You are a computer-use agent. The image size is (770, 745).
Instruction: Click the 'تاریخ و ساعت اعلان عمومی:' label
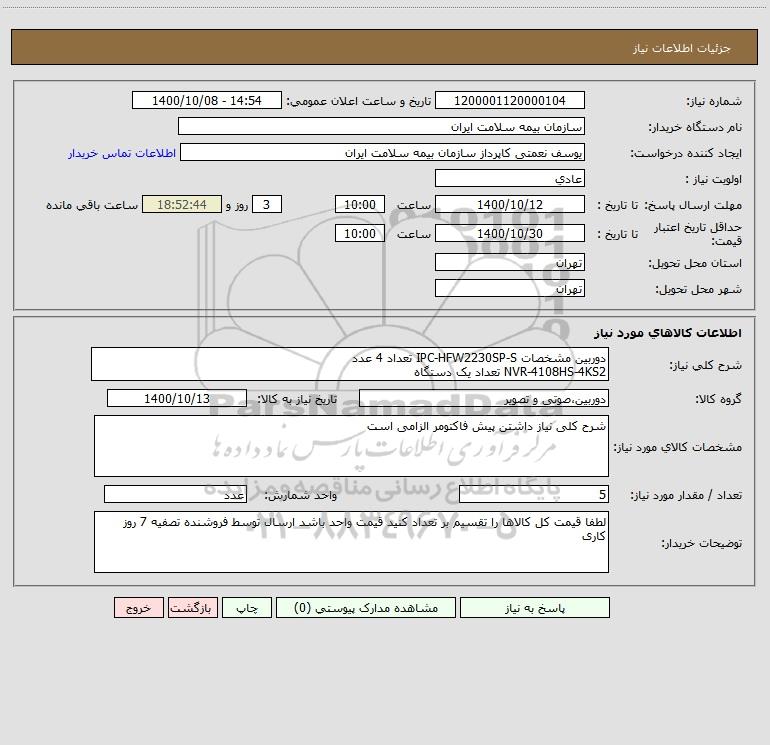(x=358, y=101)
